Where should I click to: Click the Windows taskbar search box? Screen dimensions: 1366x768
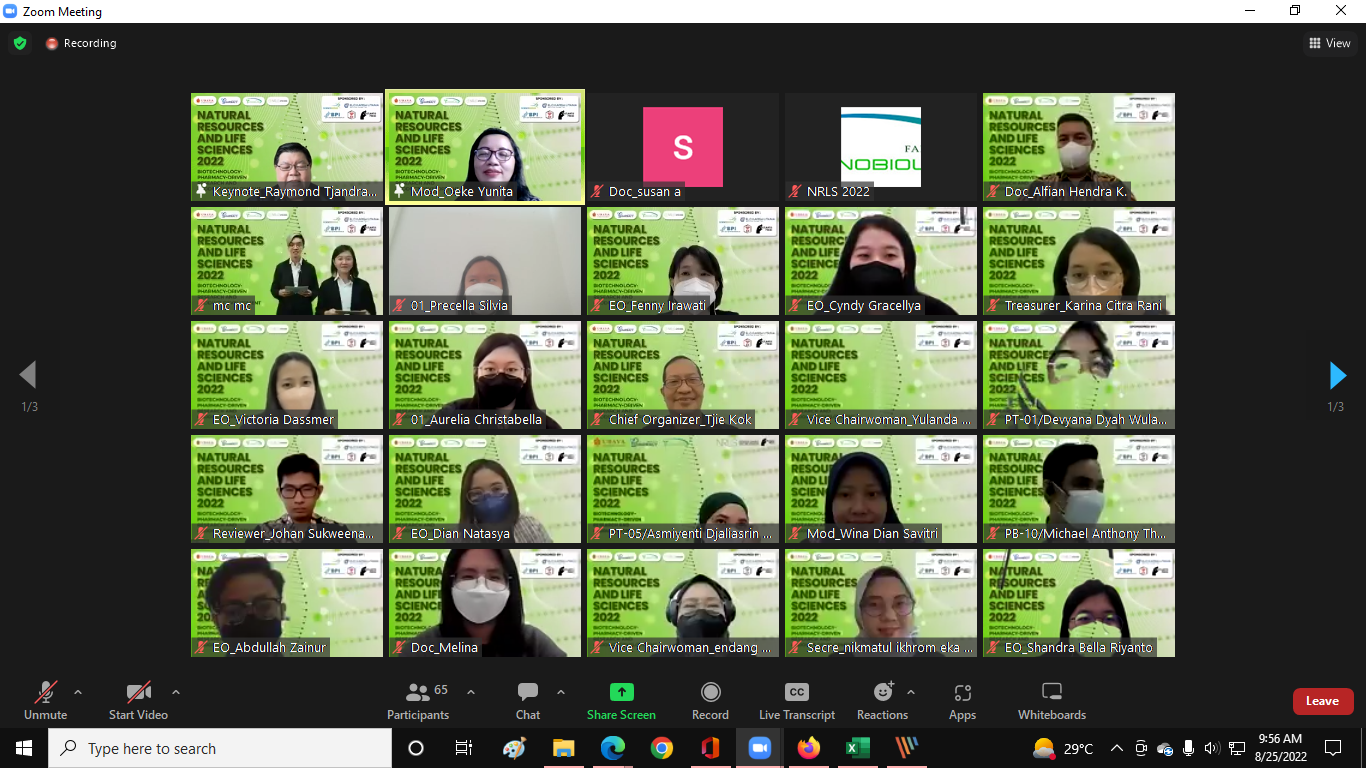tap(220, 748)
